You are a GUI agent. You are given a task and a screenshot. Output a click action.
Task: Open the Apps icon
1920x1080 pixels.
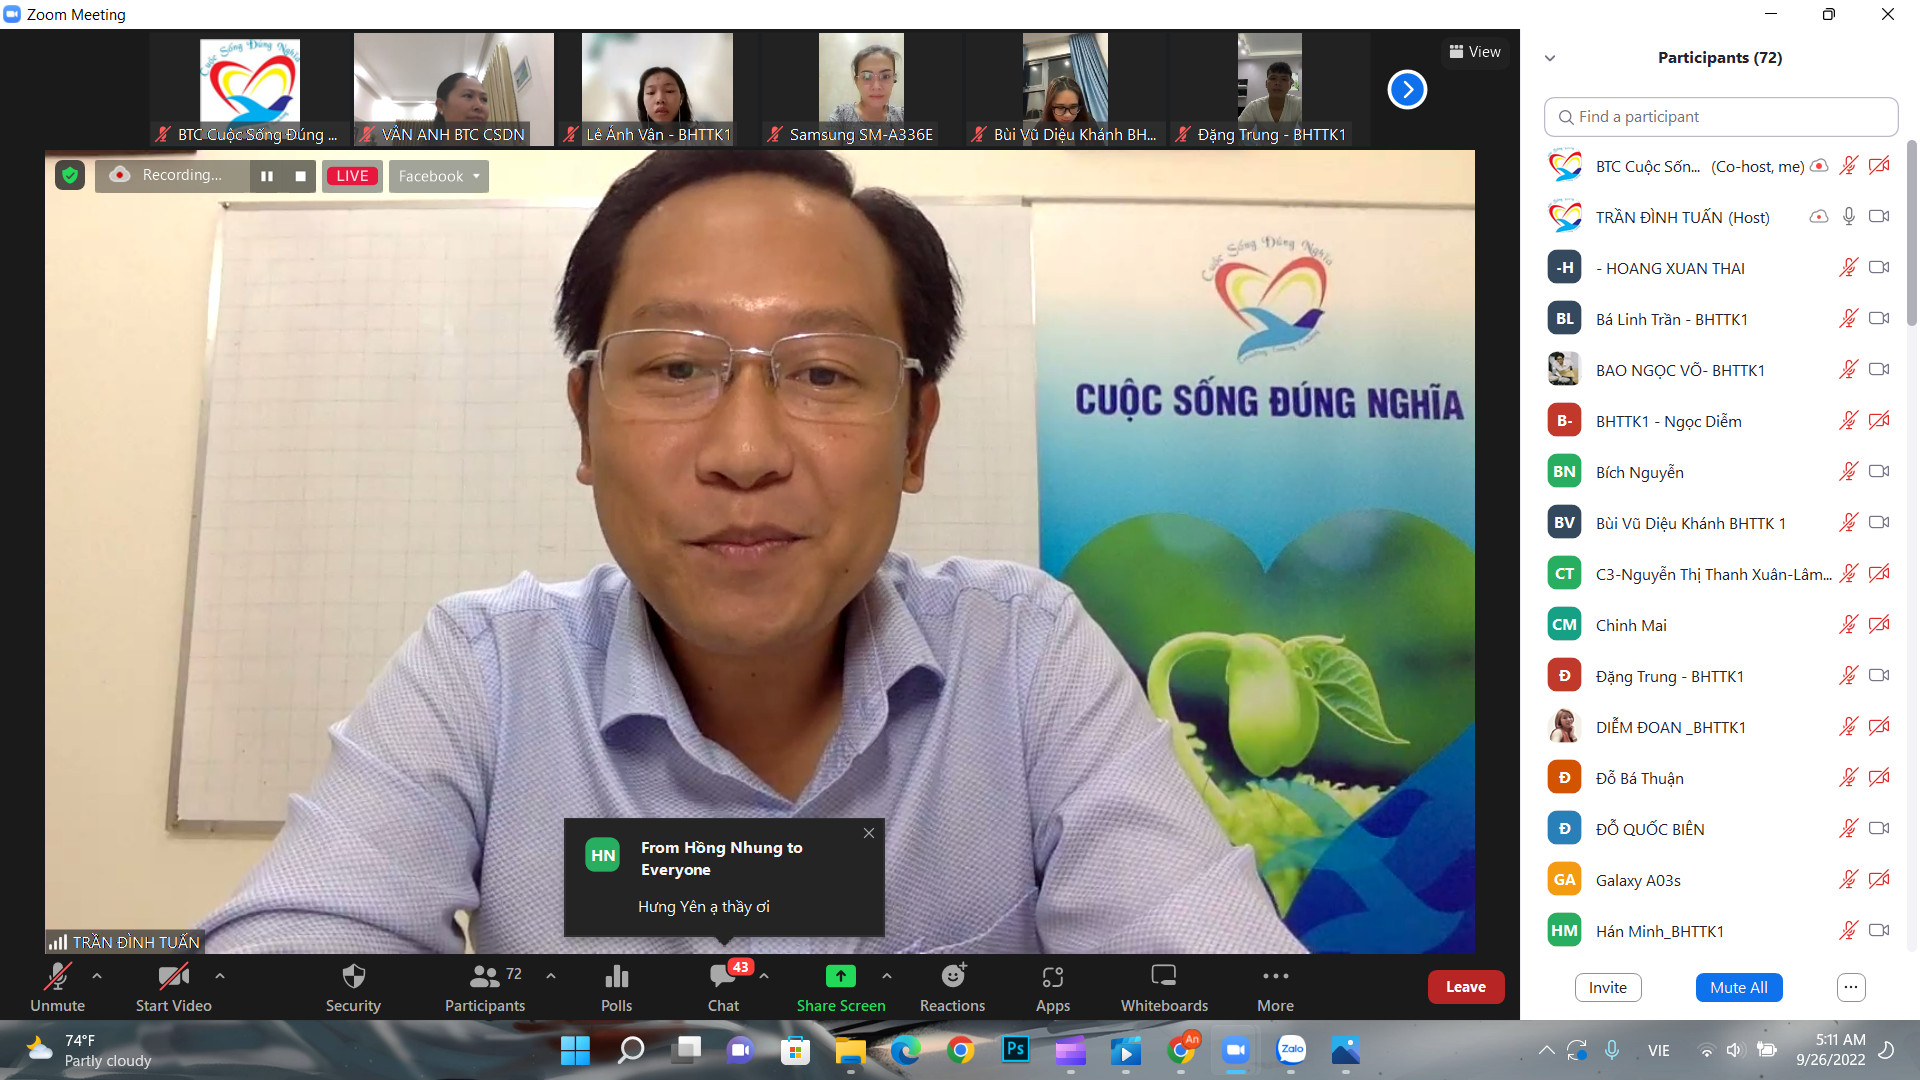(1053, 976)
